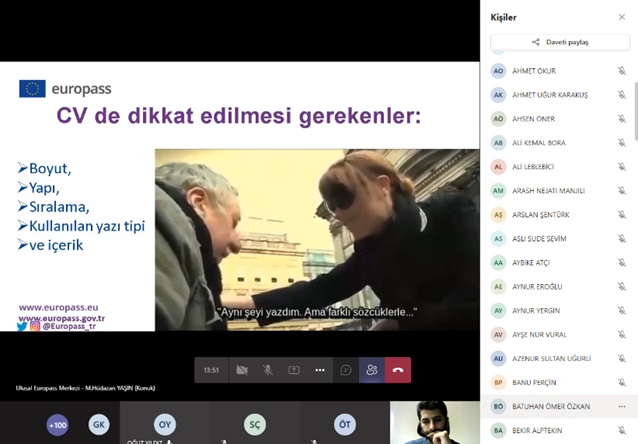Image resolution: width=638 pixels, height=444 pixels.
Task: Hang up the call
Action: click(398, 370)
